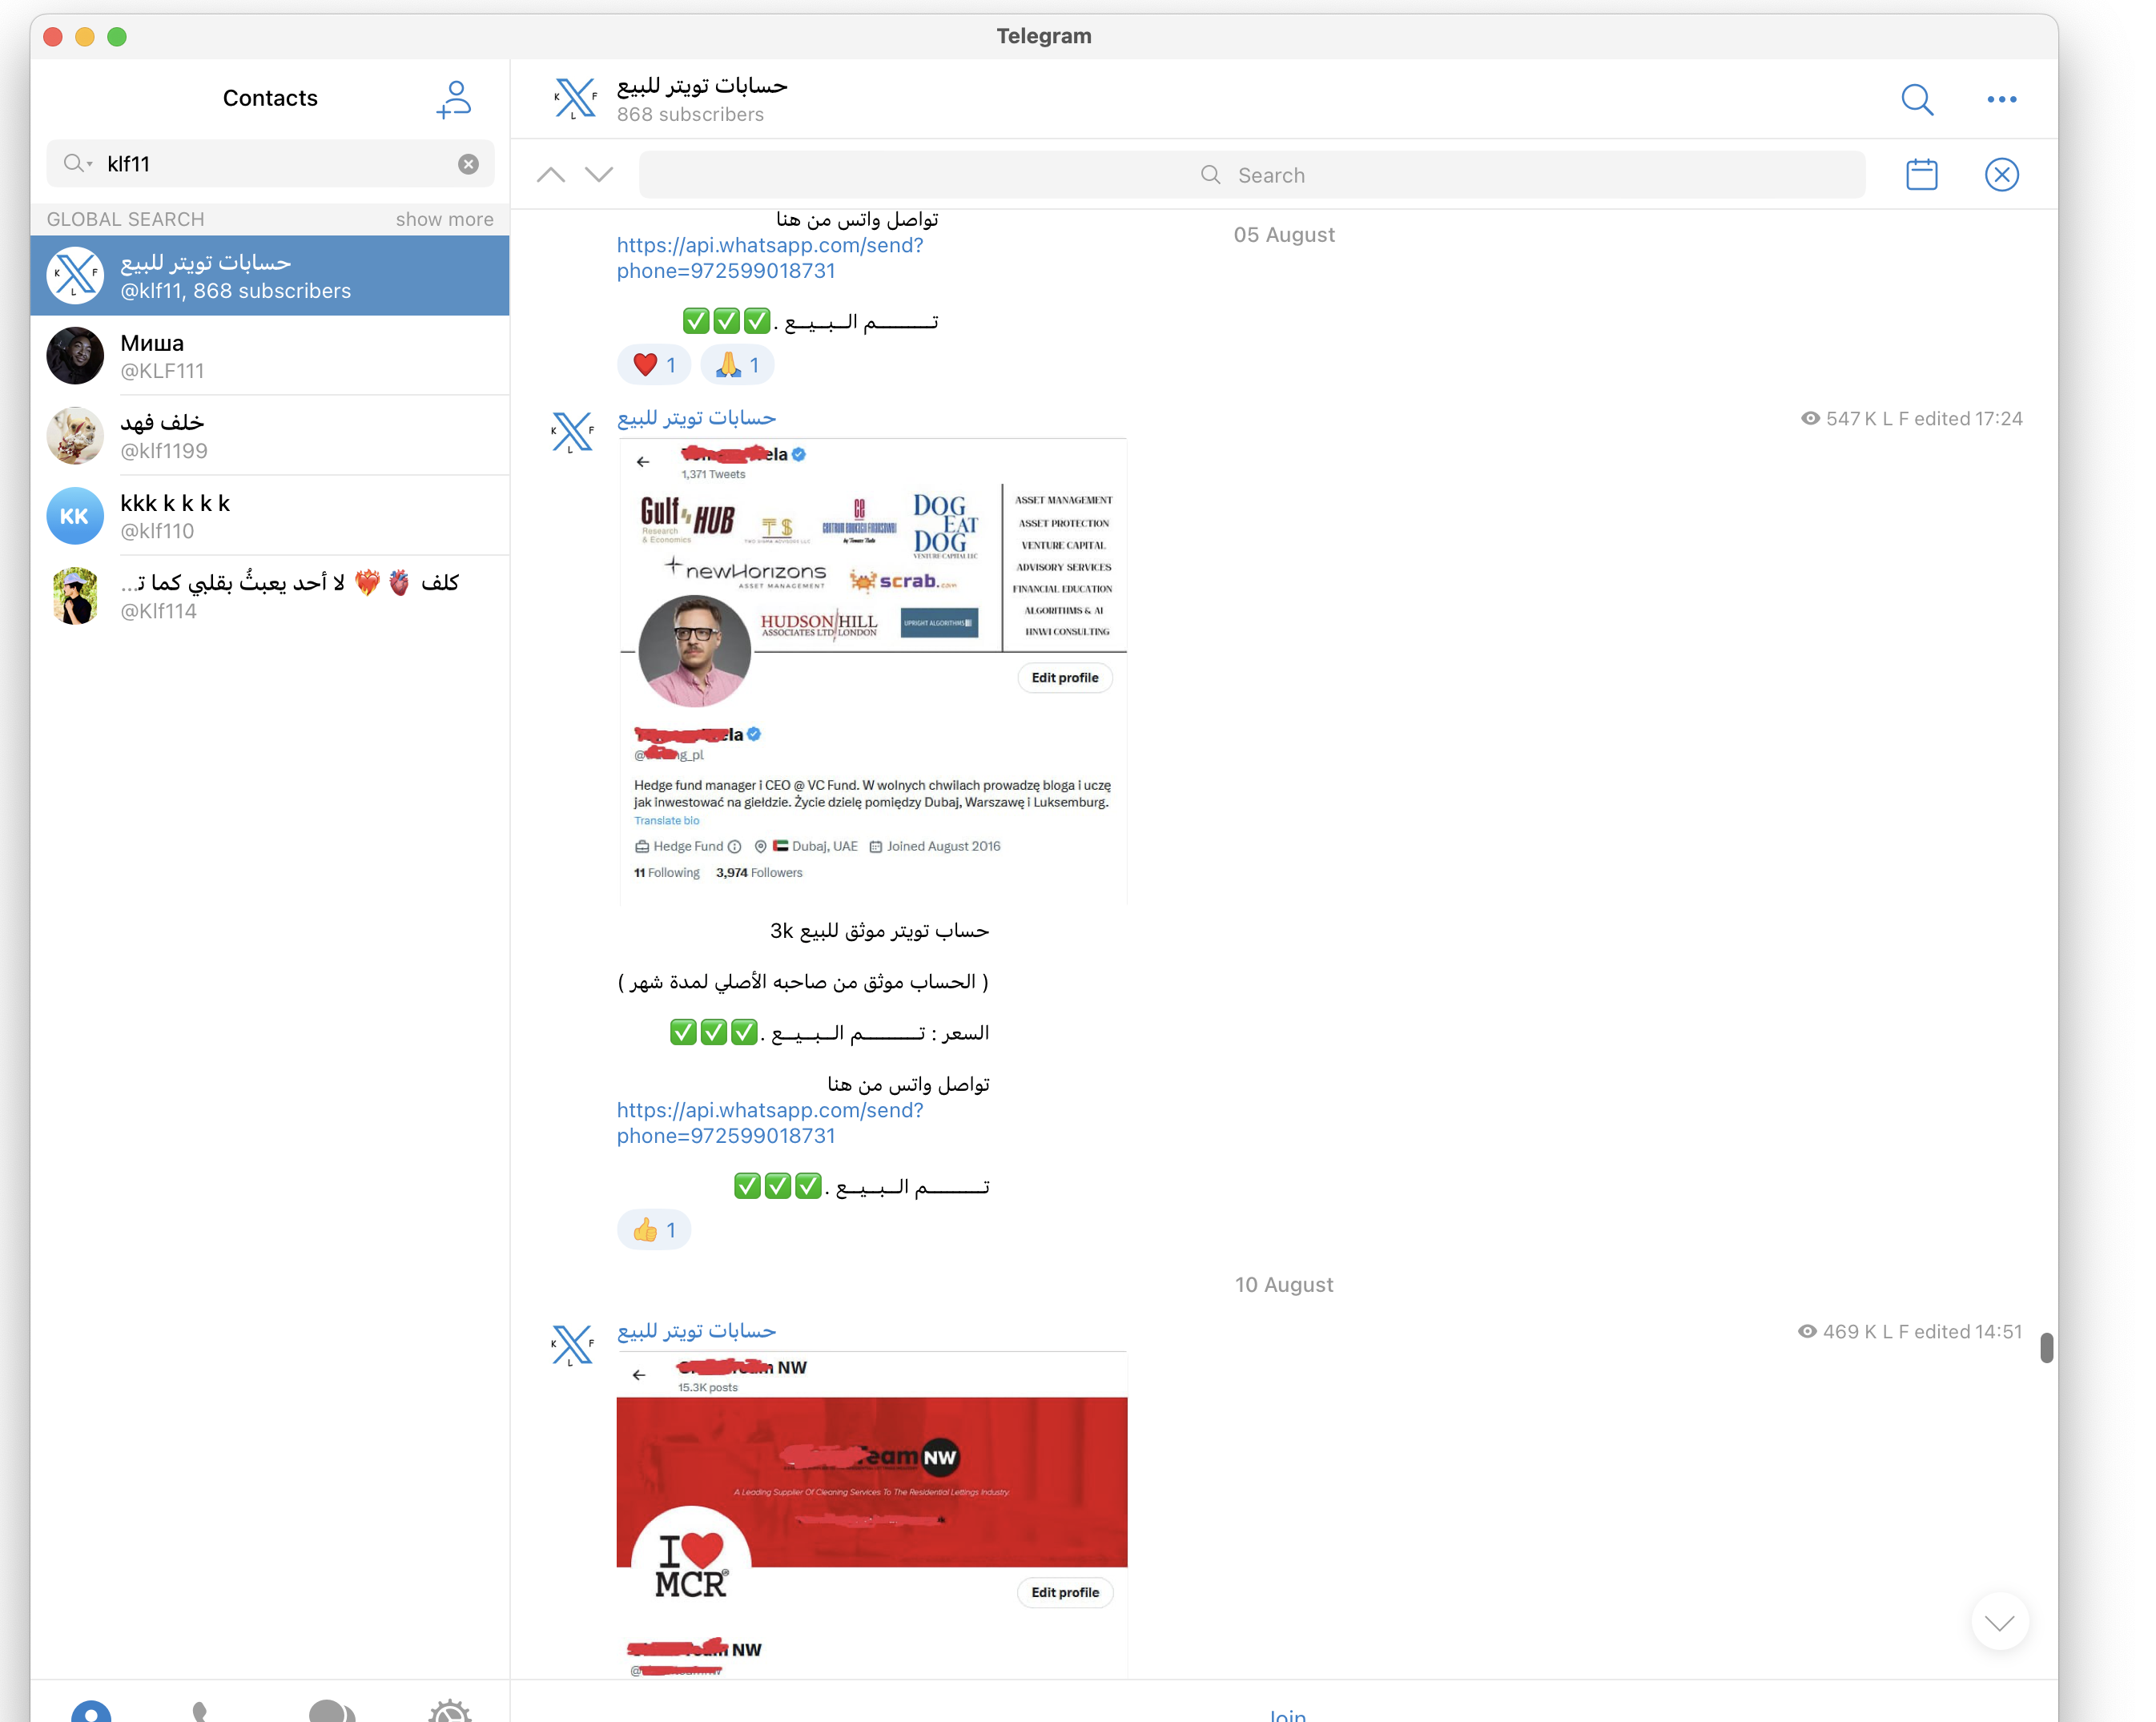Image resolution: width=2156 pixels, height=1722 pixels.
Task: Click the contacts search field
Action: click(270, 164)
